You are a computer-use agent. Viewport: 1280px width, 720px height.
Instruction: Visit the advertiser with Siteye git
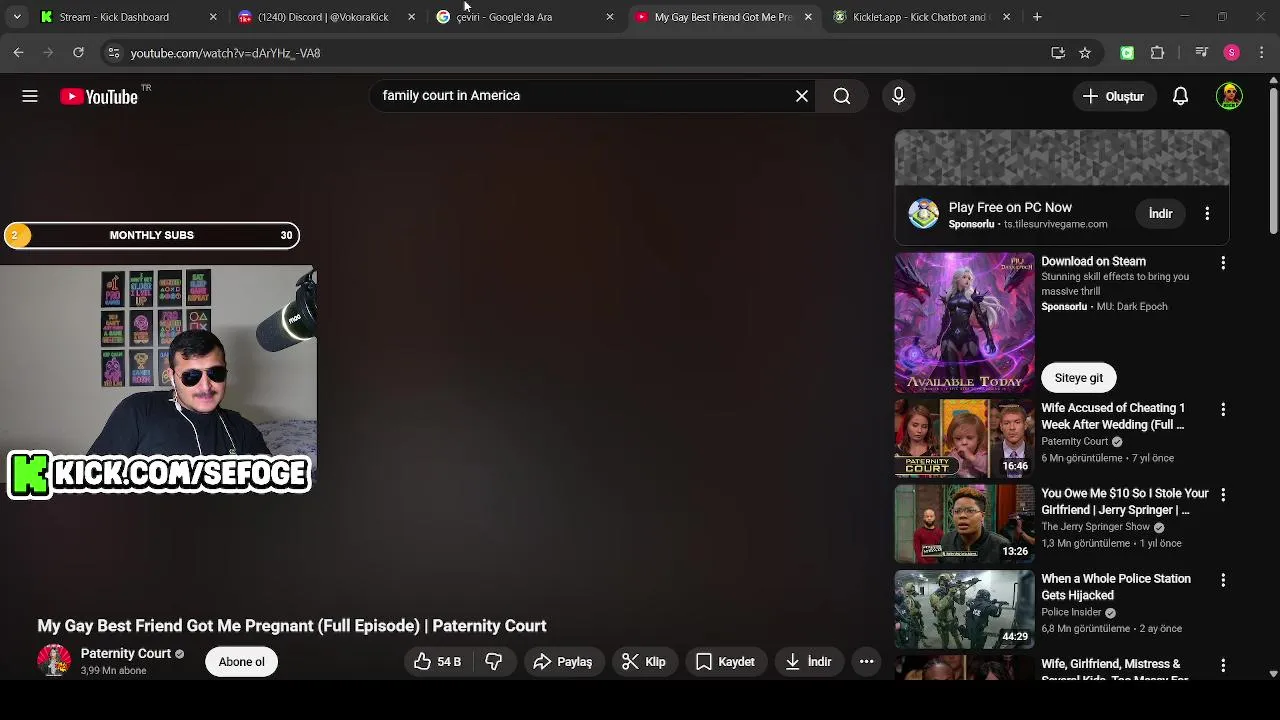point(1079,378)
